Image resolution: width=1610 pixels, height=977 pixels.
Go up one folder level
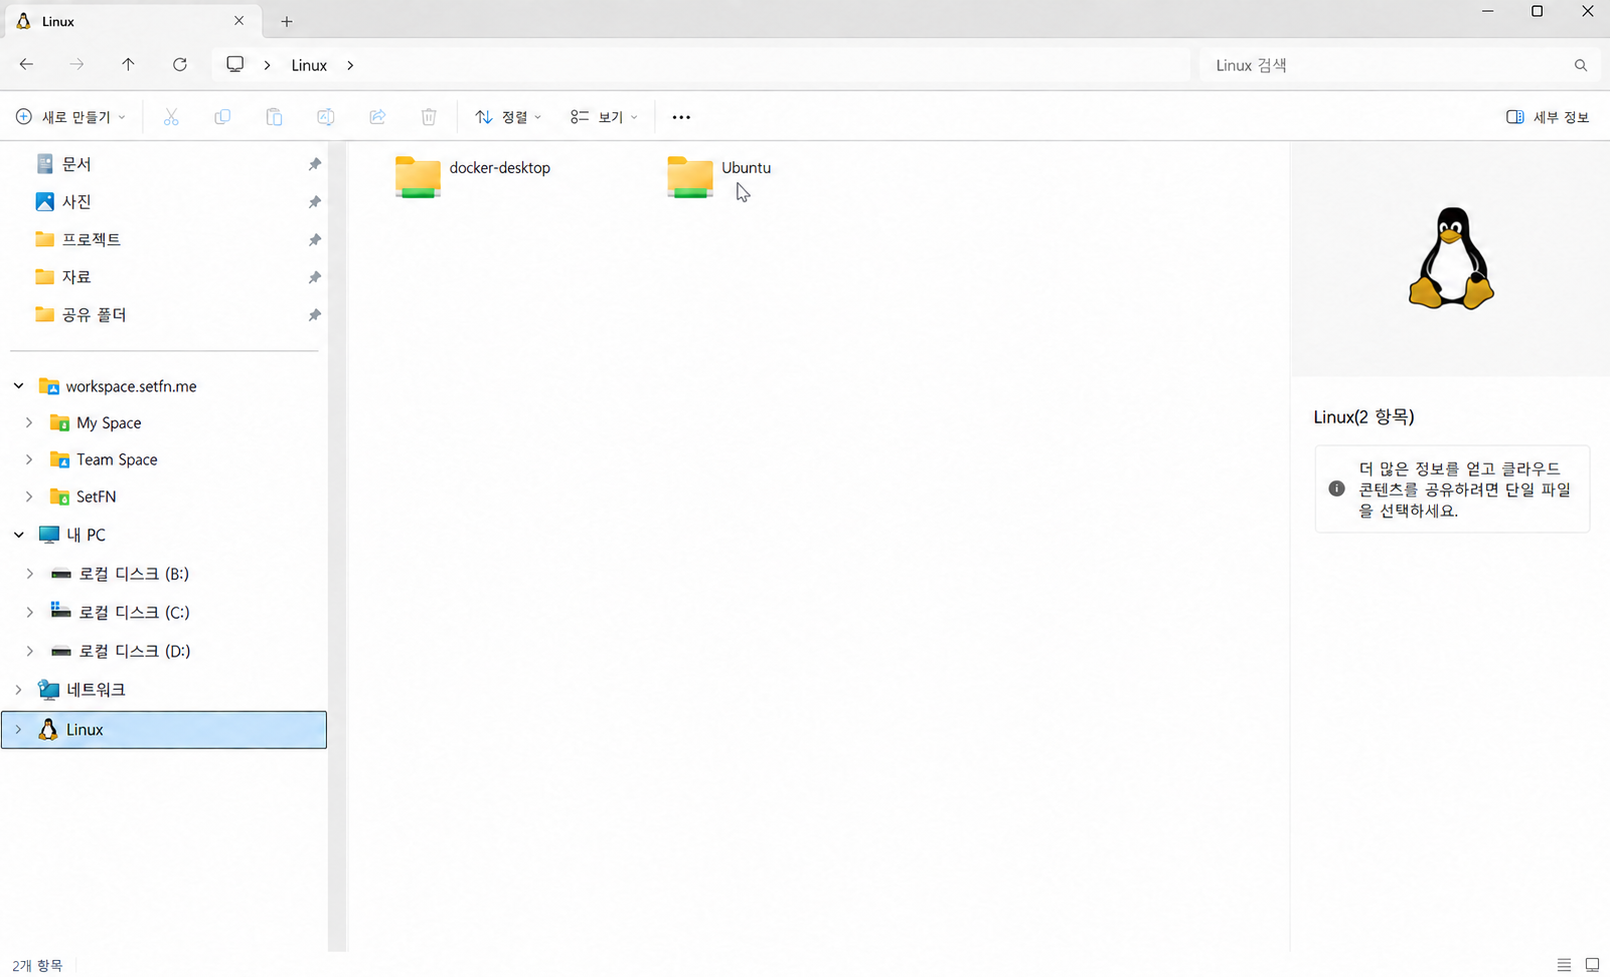[128, 65]
